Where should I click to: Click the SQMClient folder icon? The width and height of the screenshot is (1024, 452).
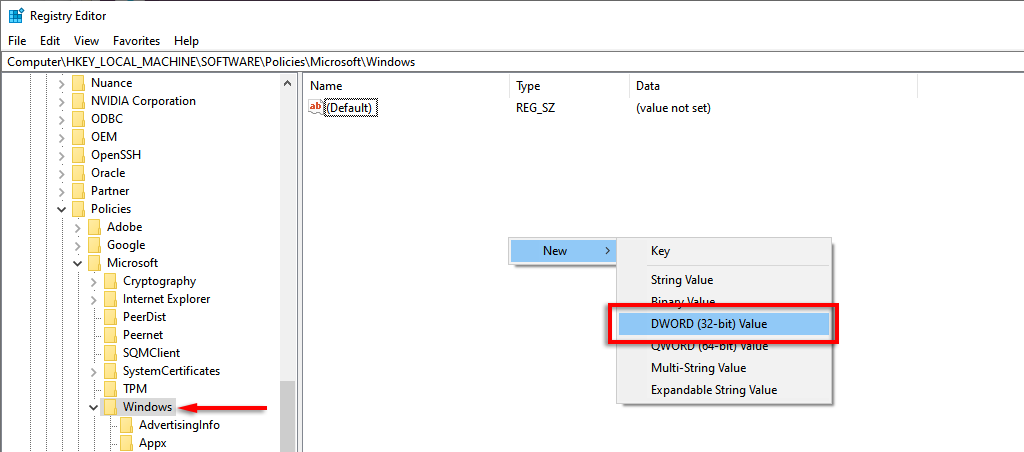pyautogui.click(x=110, y=353)
